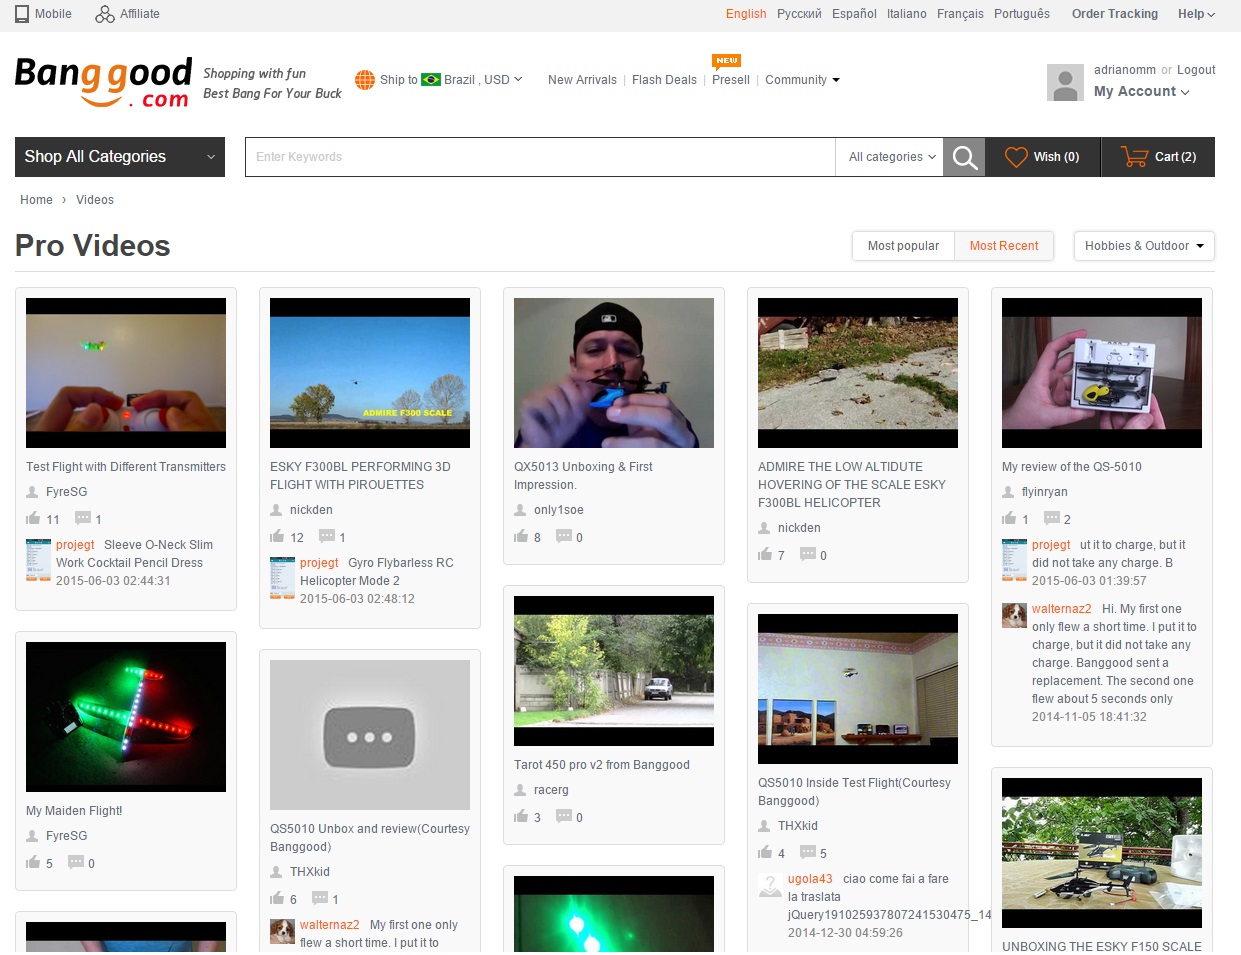Image resolution: width=1241 pixels, height=955 pixels.
Task: Open the Presell page
Action: (x=731, y=80)
